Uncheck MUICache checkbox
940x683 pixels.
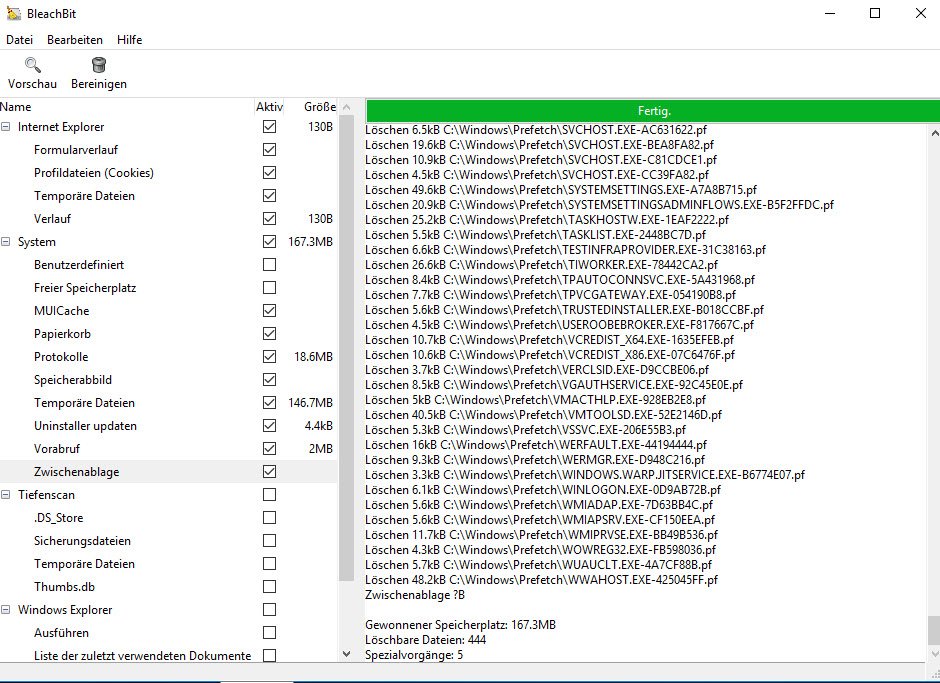pyautogui.click(x=270, y=311)
